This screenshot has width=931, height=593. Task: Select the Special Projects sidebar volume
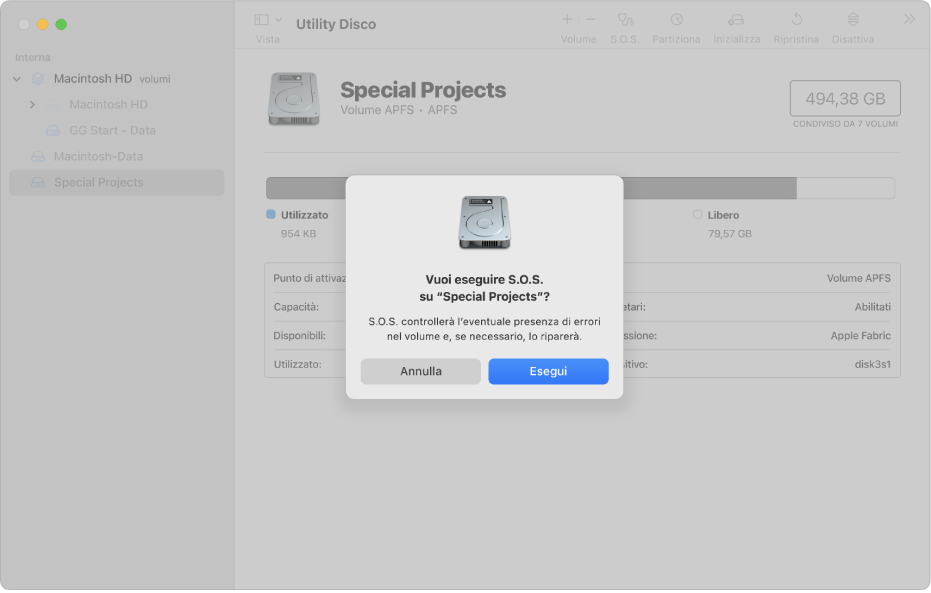tap(116, 182)
